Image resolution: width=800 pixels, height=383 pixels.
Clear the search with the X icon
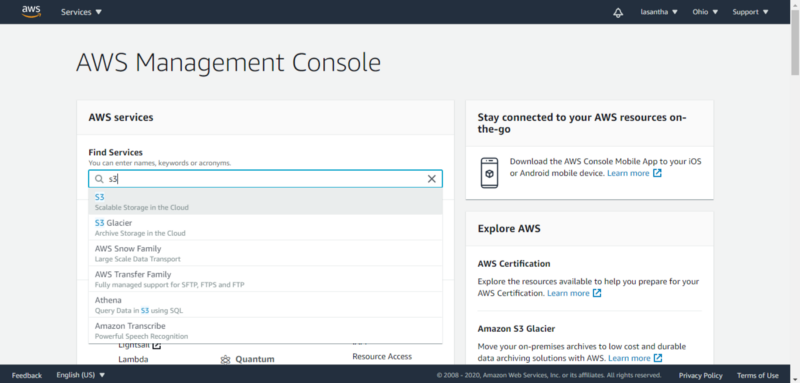point(432,179)
